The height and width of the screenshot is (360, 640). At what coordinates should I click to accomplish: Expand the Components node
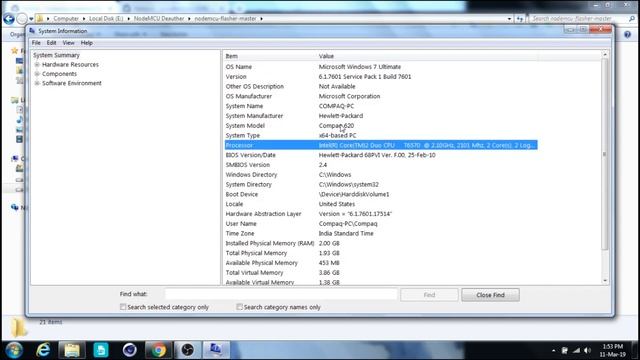37,74
